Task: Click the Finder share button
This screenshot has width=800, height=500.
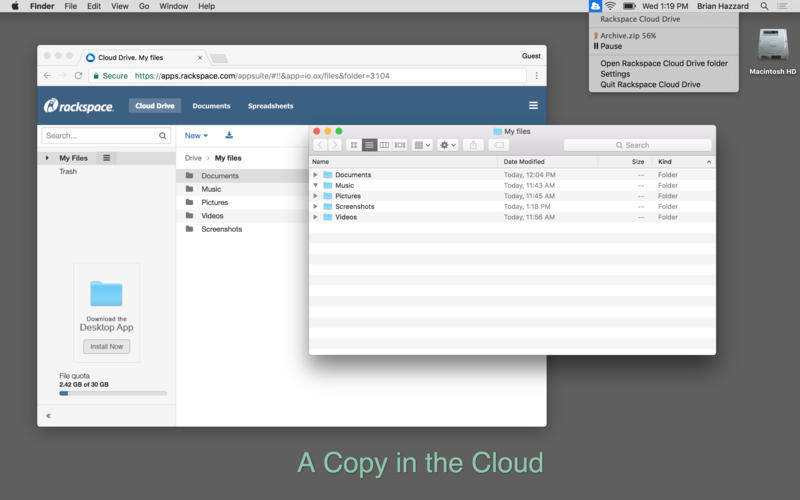Action: [473, 145]
